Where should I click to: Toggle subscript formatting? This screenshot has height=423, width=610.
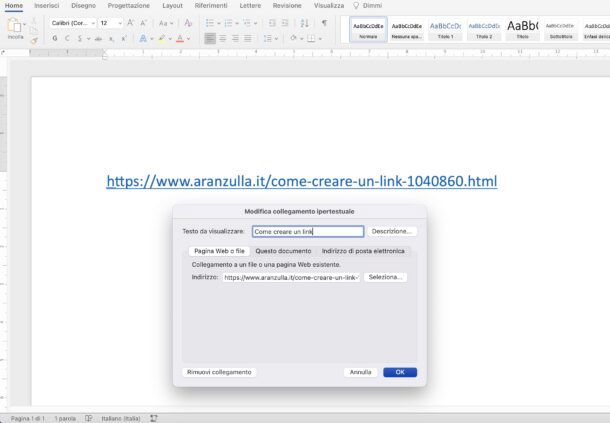pos(111,39)
